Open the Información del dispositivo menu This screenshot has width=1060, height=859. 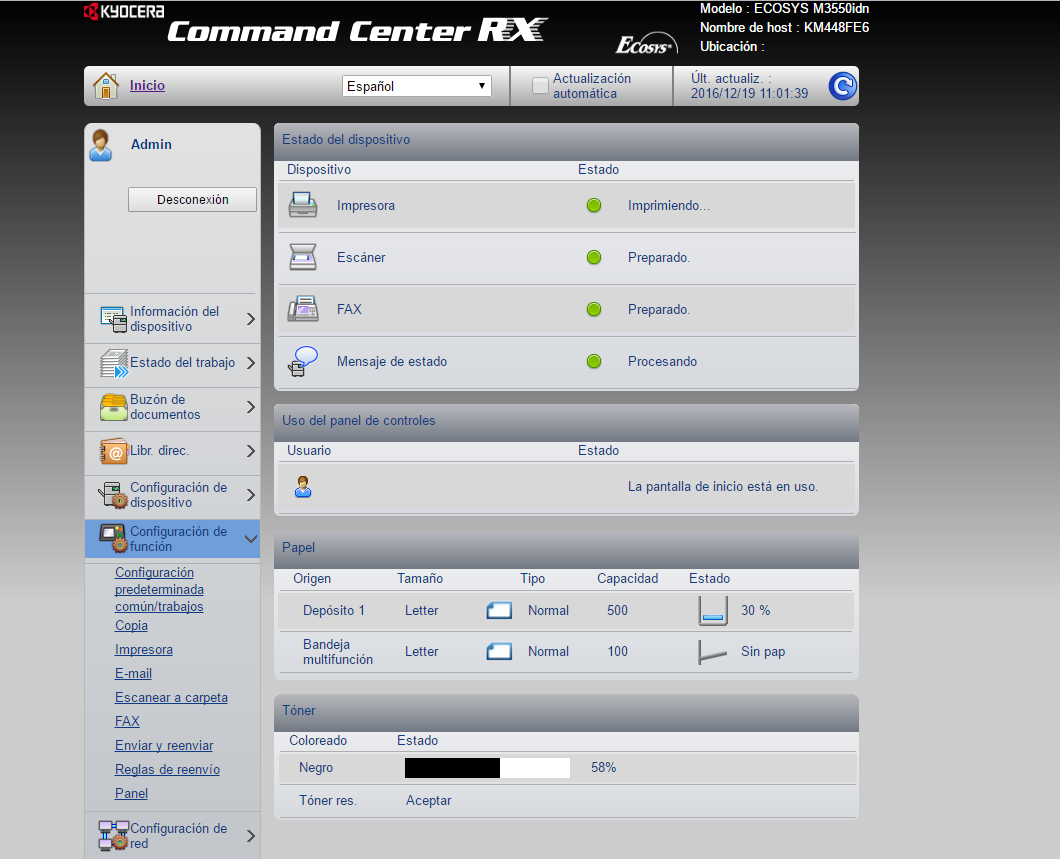pos(172,318)
